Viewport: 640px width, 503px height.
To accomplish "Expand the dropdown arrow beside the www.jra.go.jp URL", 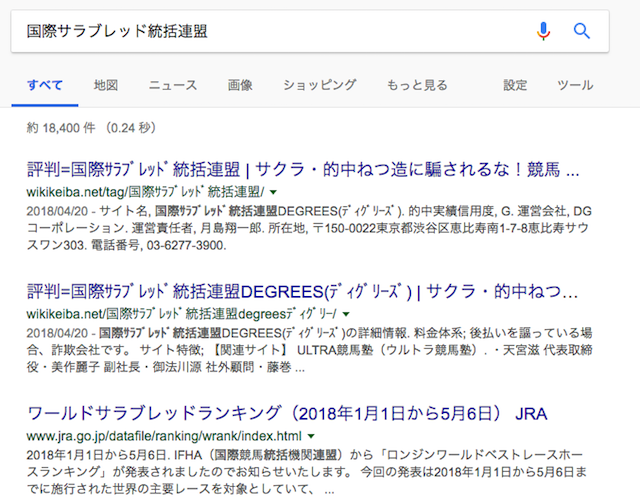I will [x=311, y=436].
